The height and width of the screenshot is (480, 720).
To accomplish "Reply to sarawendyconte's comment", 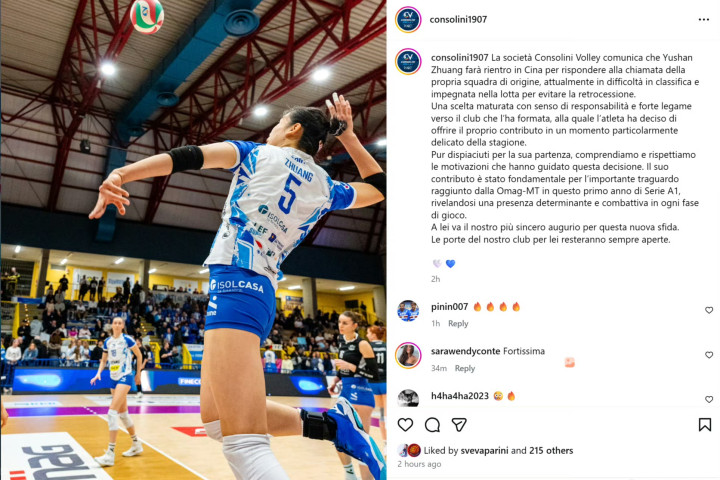I will pos(465,368).
